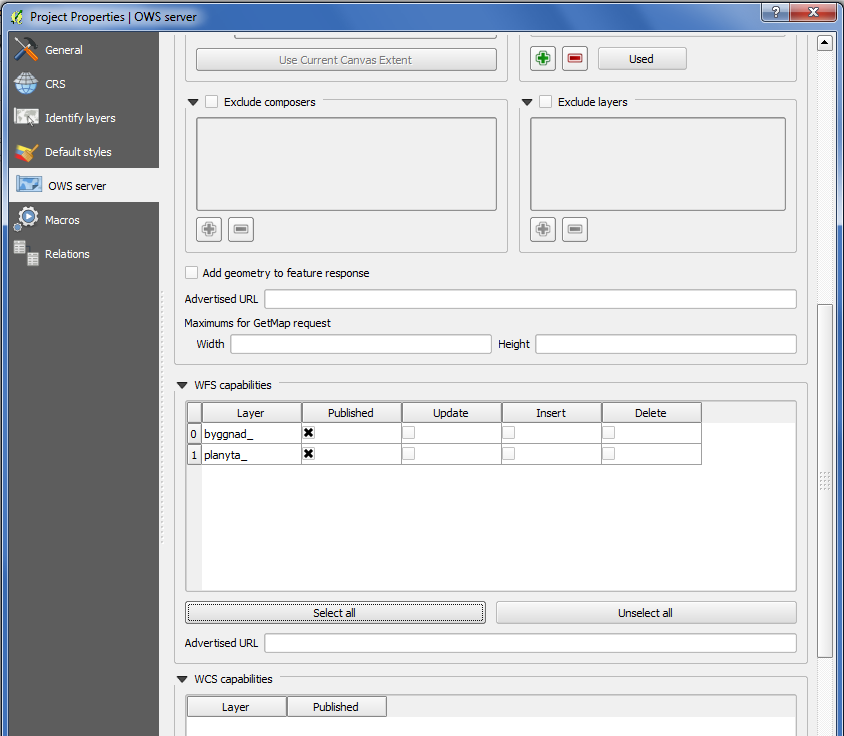
Task: Select row header 0 in WFS table
Action: (x=194, y=433)
